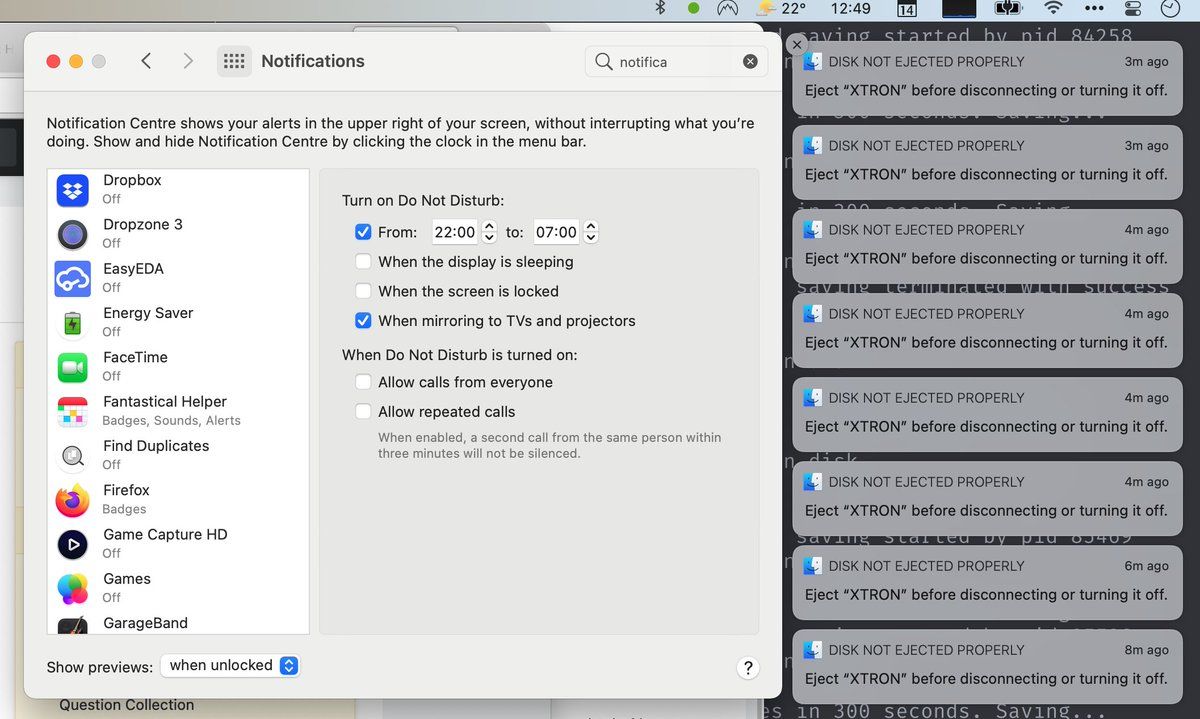1200x719 pixels.
Task: Select the Game Capture HD icon
Action: (x=72, y=544)
